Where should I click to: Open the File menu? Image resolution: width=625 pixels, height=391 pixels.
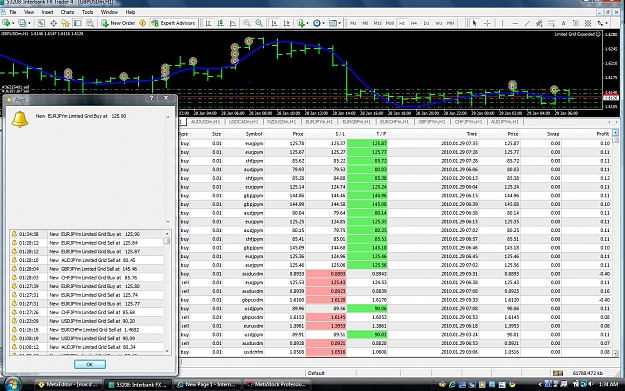(x=13, y=12)
